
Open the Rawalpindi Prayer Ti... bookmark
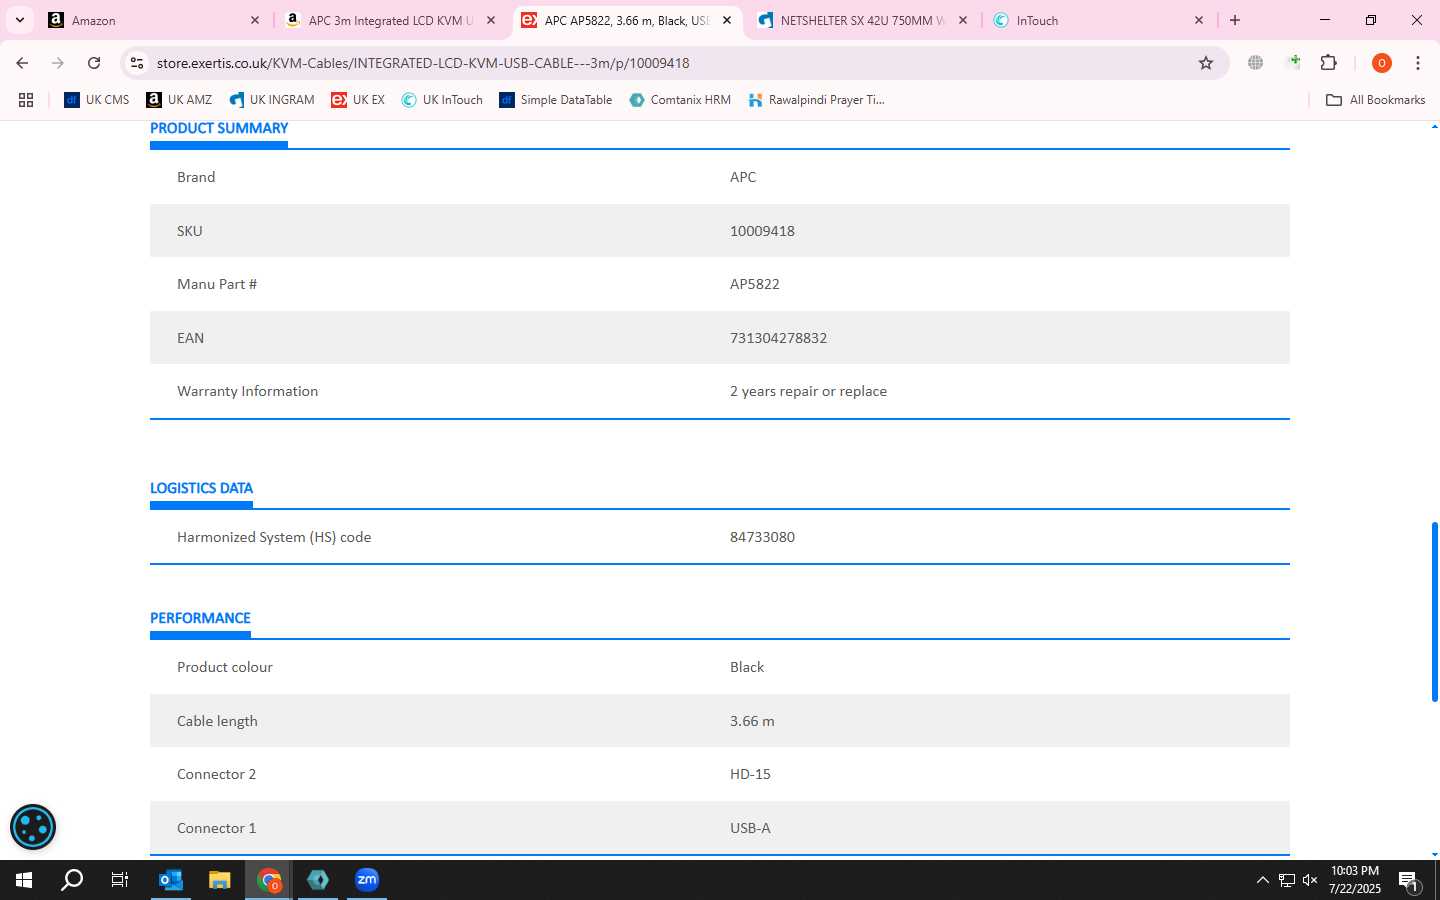(x=817, y=100)
